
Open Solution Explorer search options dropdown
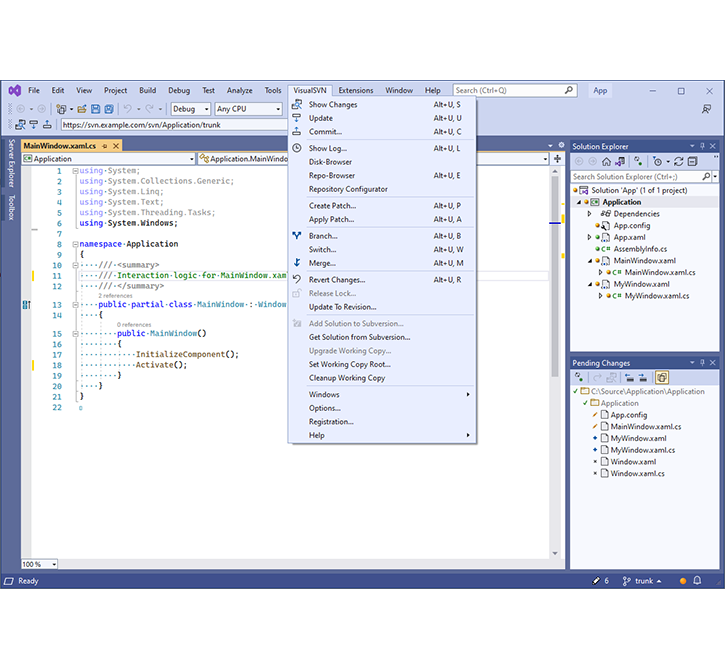tap(715, 177)
